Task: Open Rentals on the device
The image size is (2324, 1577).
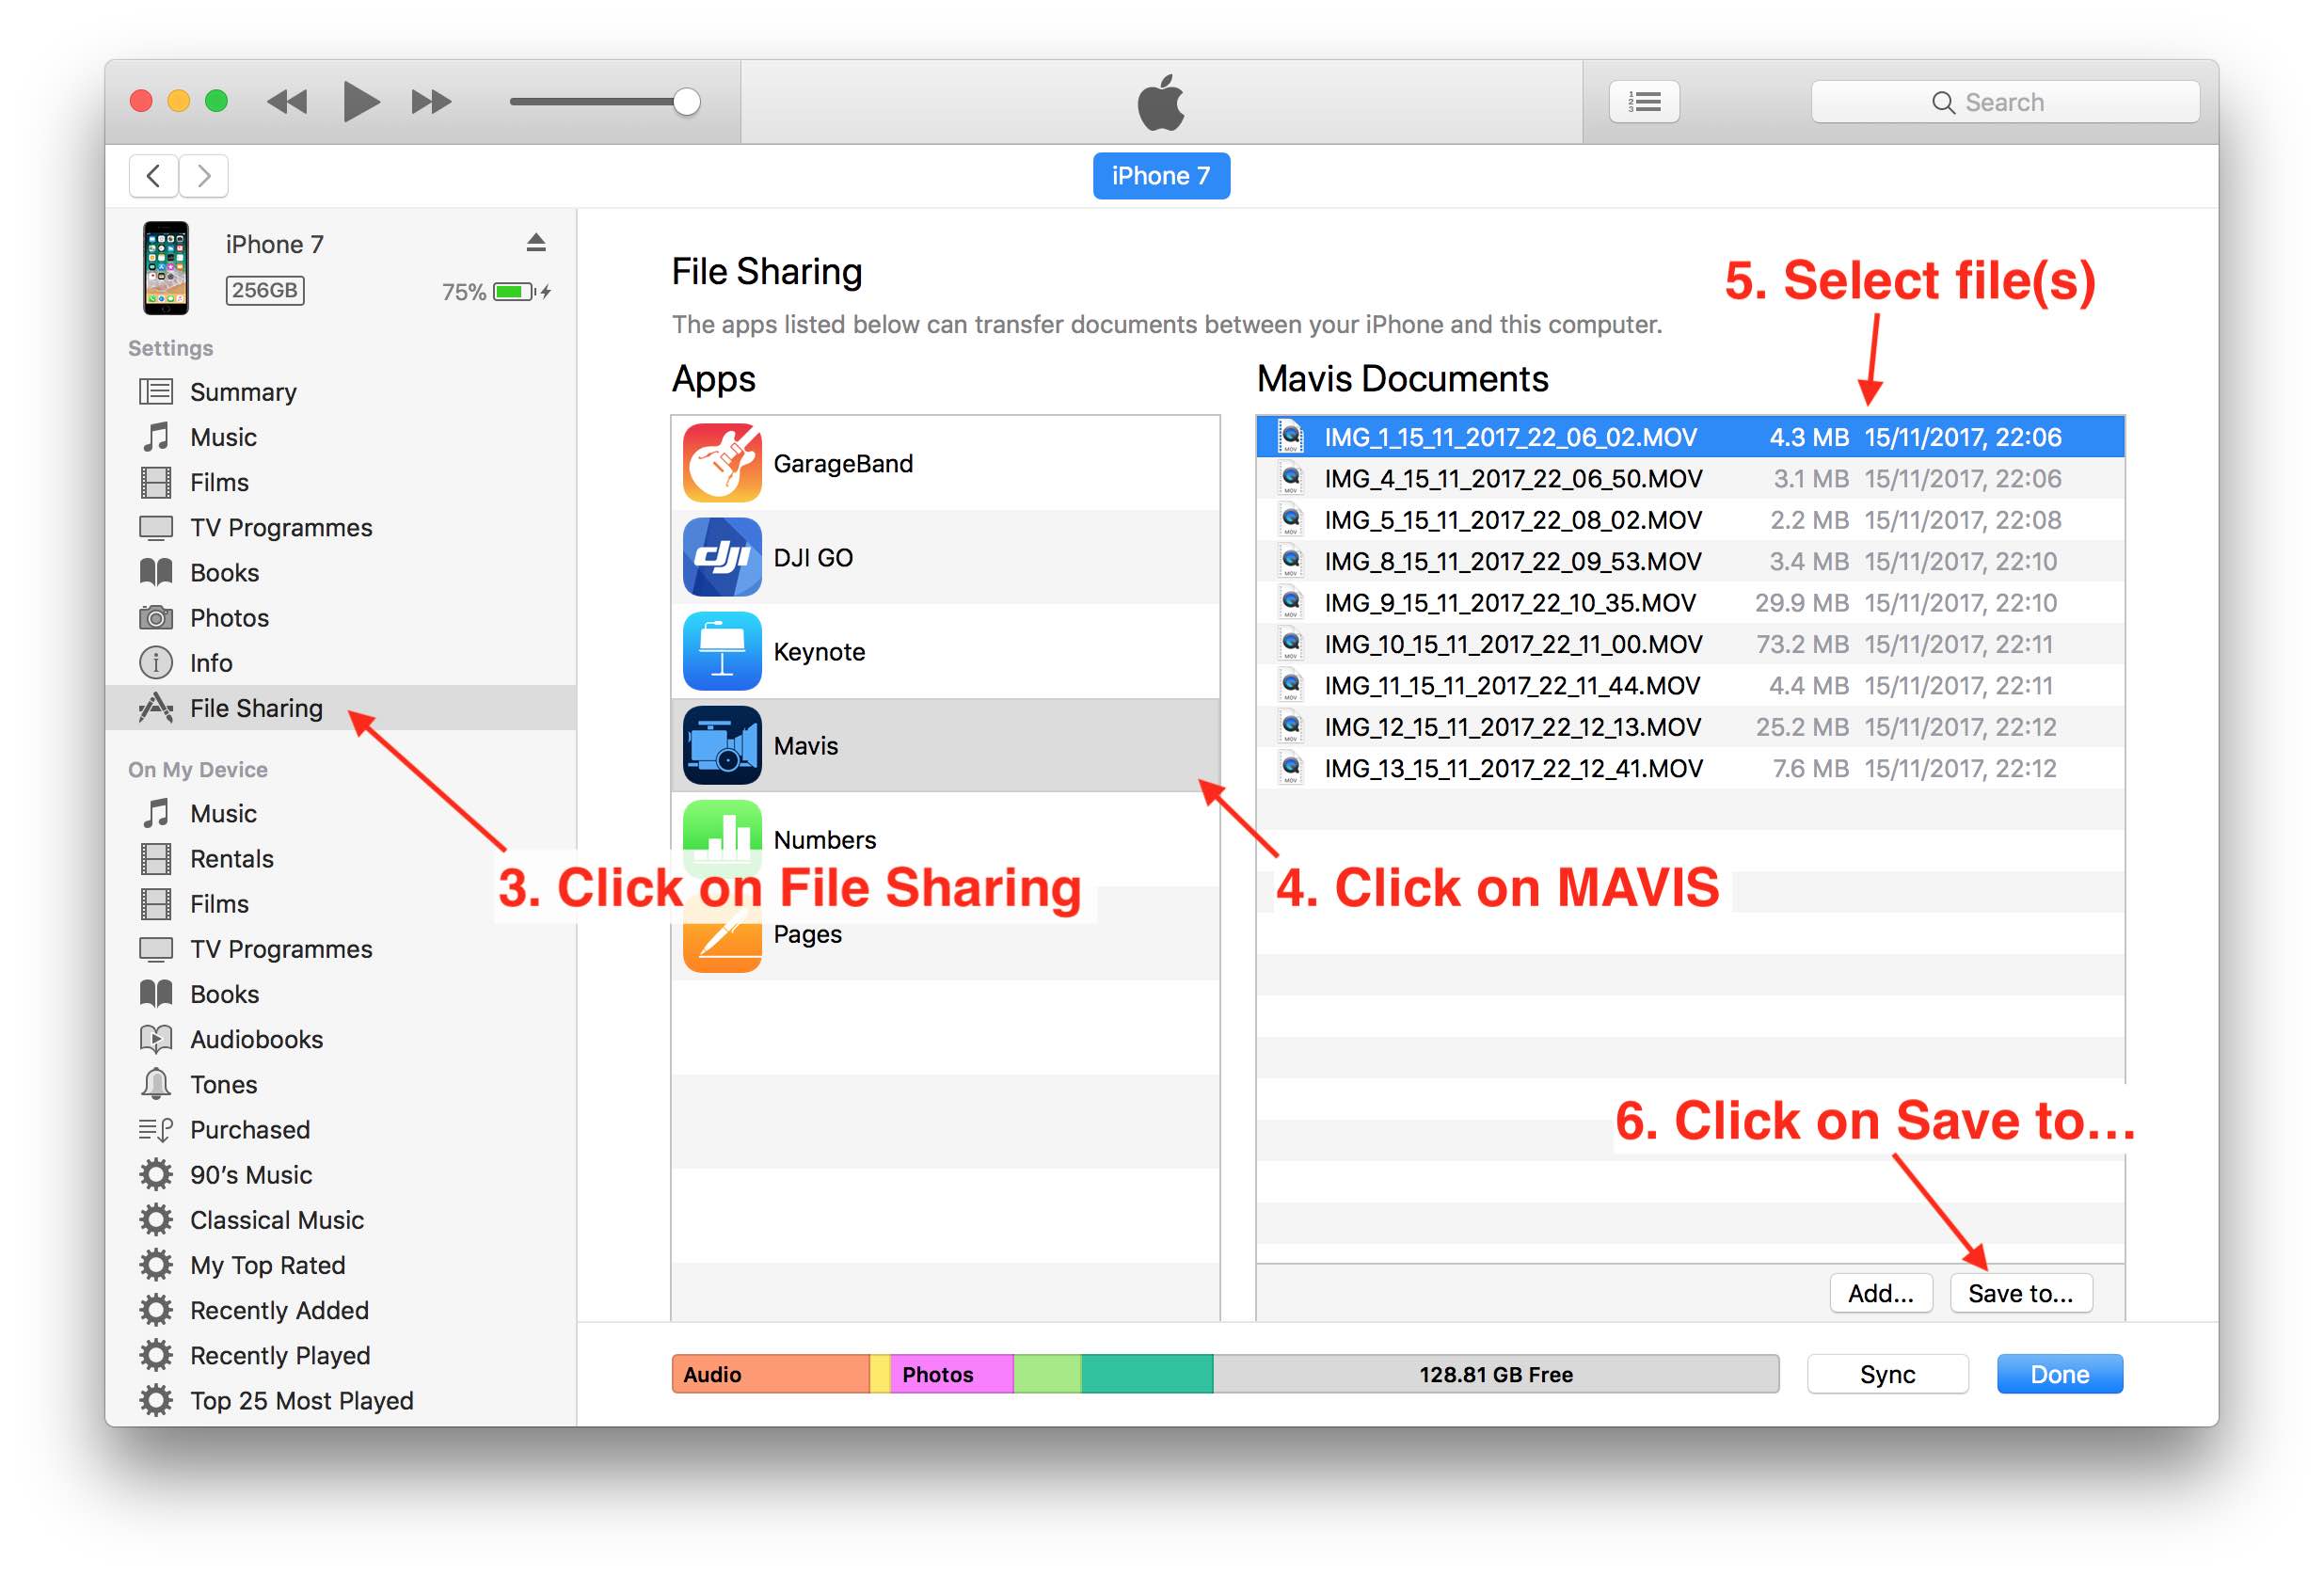Action: [x=340, y=858]
